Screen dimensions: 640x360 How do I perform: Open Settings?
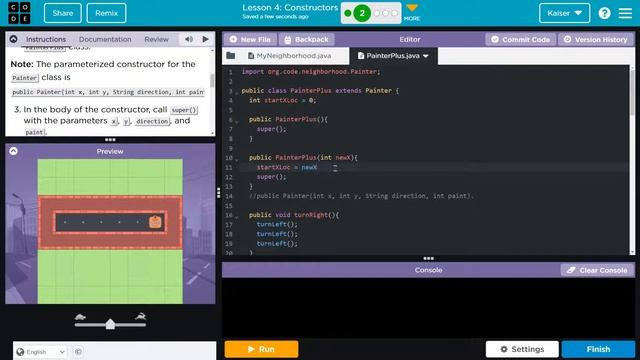(x=522, y=349)
